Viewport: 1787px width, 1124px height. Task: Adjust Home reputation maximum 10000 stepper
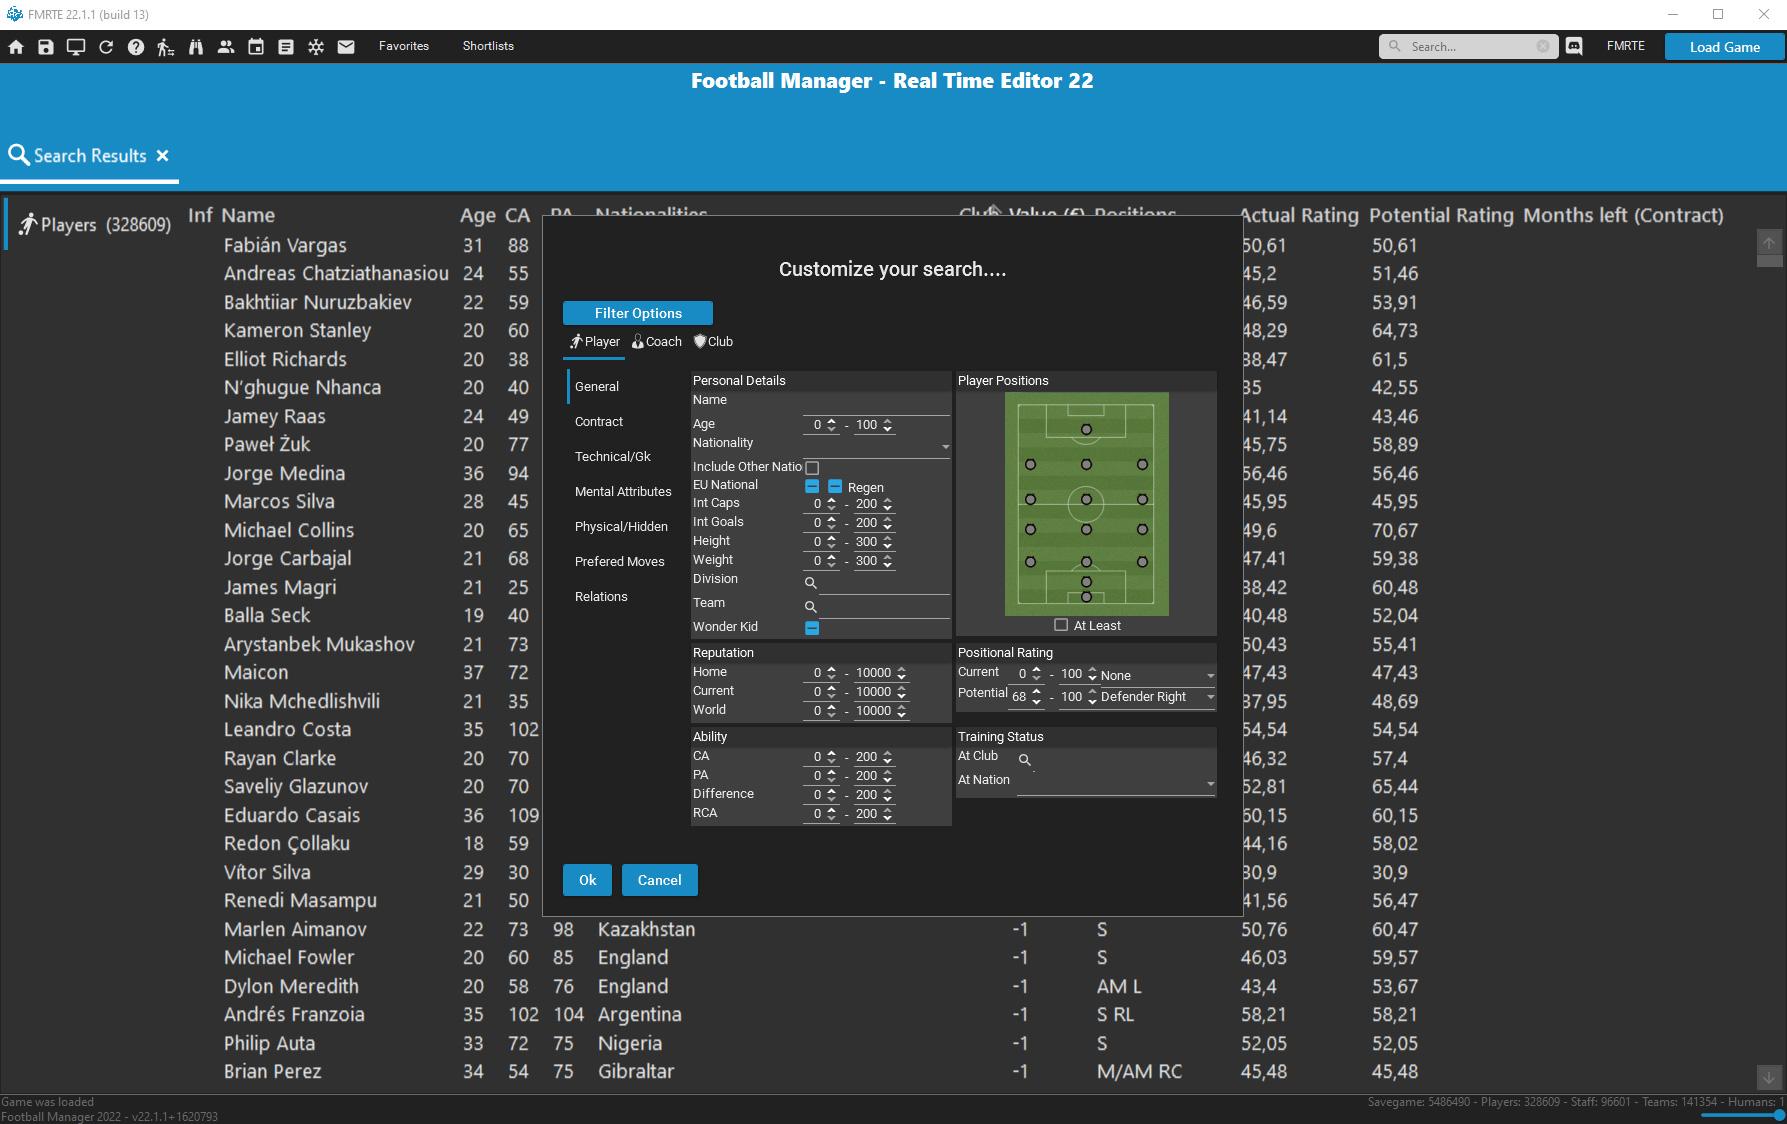(x=901, y=673)
